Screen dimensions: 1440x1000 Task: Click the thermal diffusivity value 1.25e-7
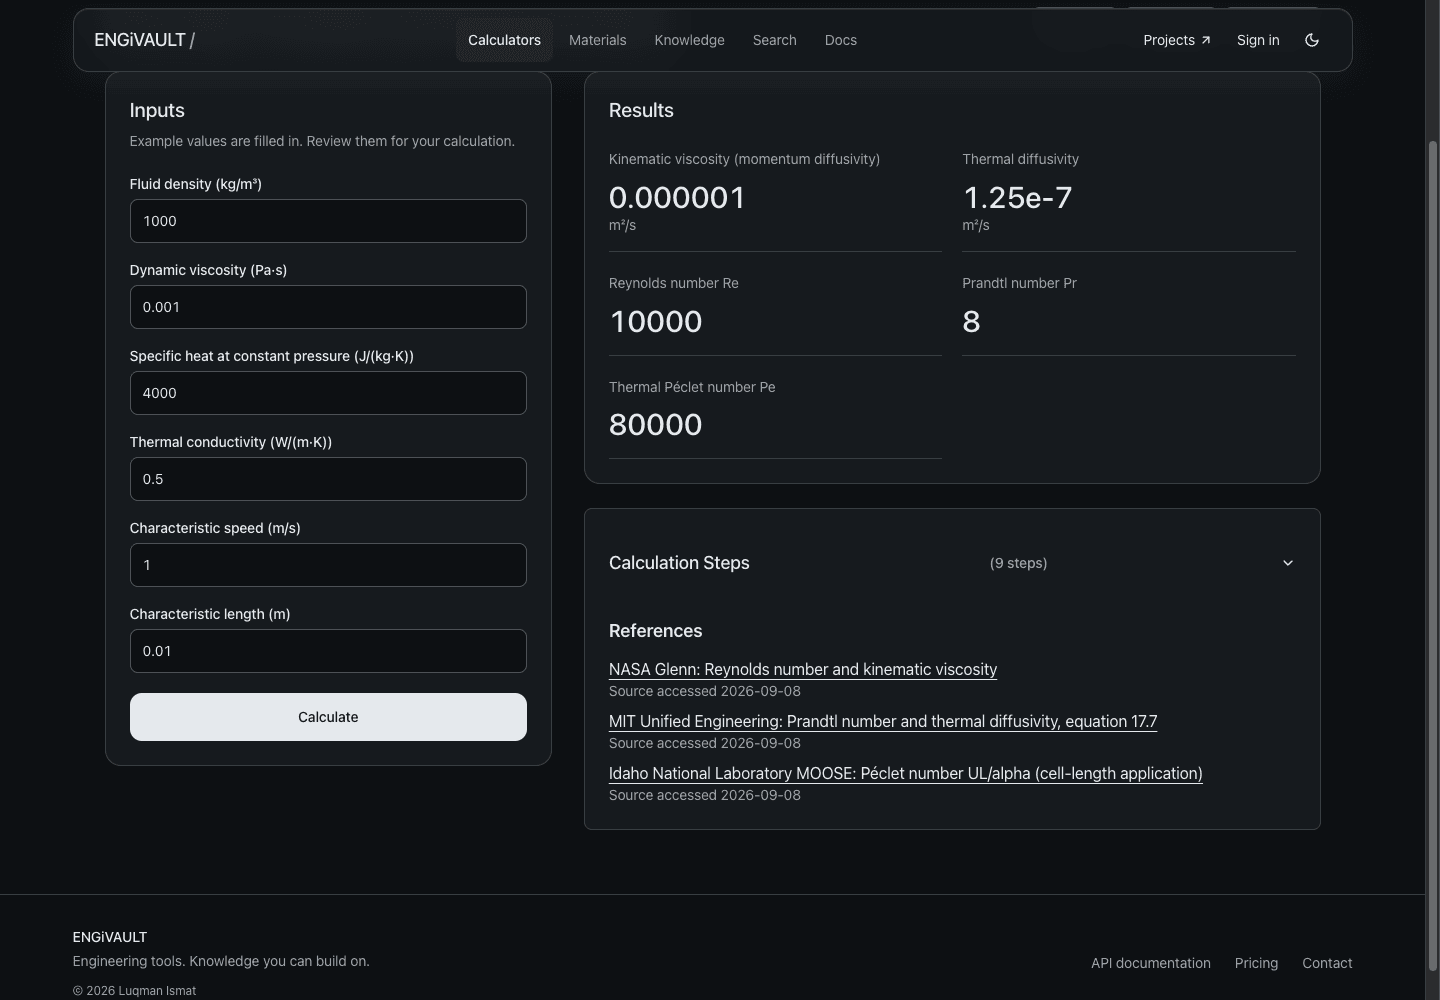click(x=1017, y=197)
